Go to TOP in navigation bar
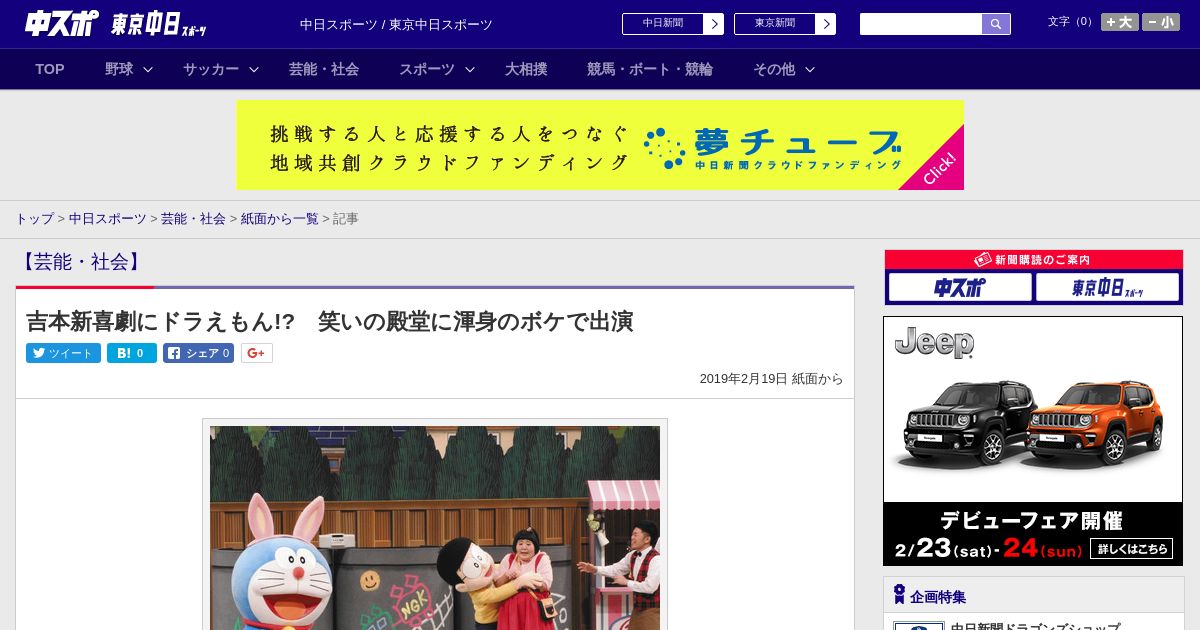Image resolution: width=1200 pixels, height=630 pixels. click(50, 69)
